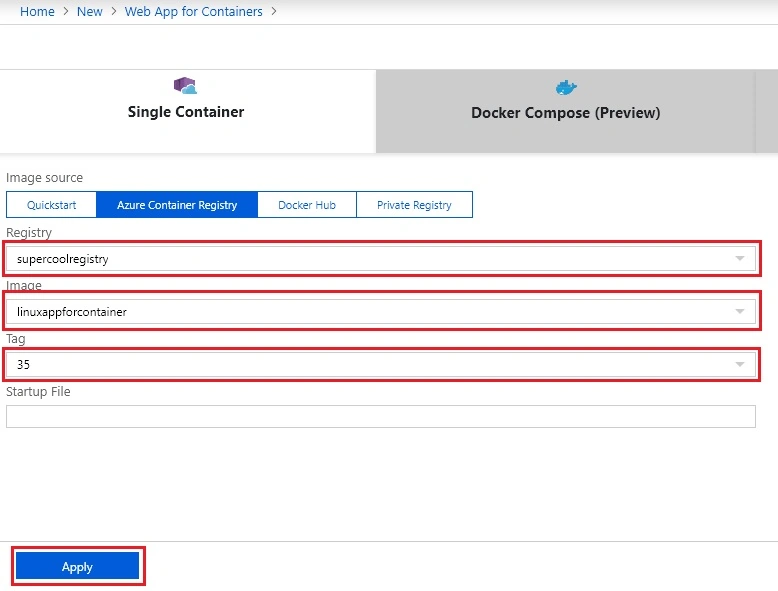Click the Apply button
The image size is (778, 591).
(77, 566)
